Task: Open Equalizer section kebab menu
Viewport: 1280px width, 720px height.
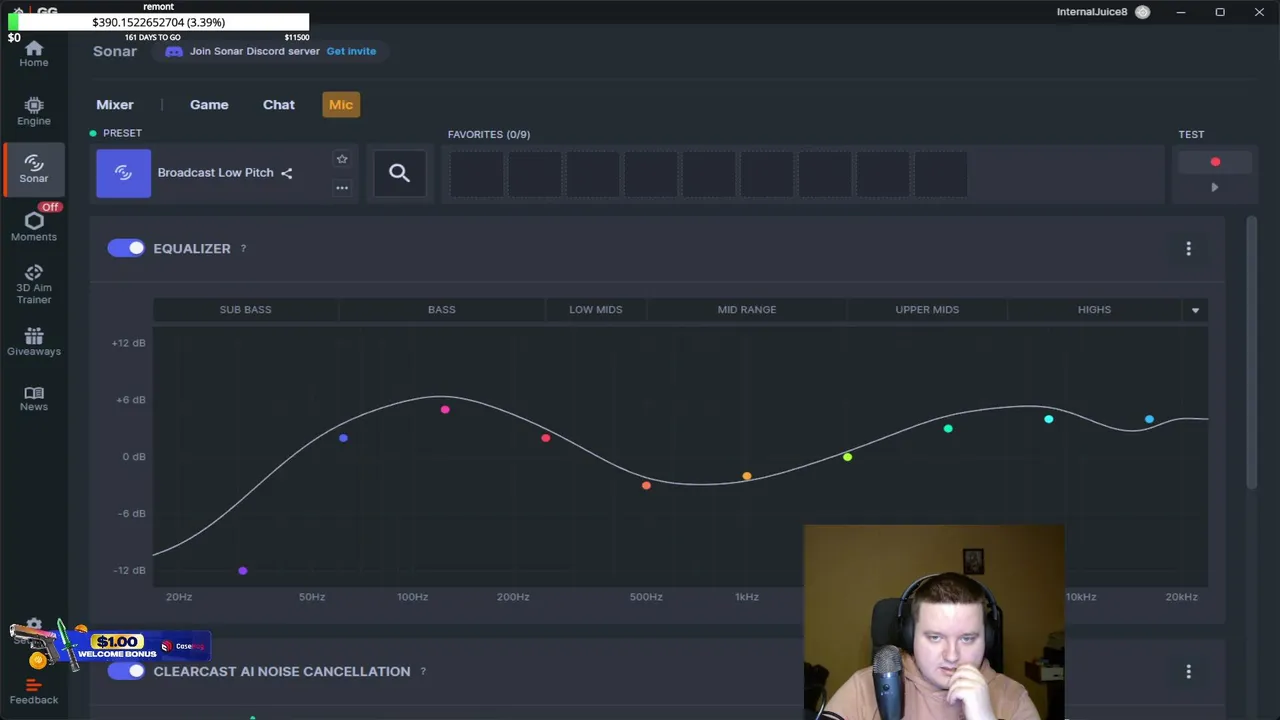Action: (1188, 249)
